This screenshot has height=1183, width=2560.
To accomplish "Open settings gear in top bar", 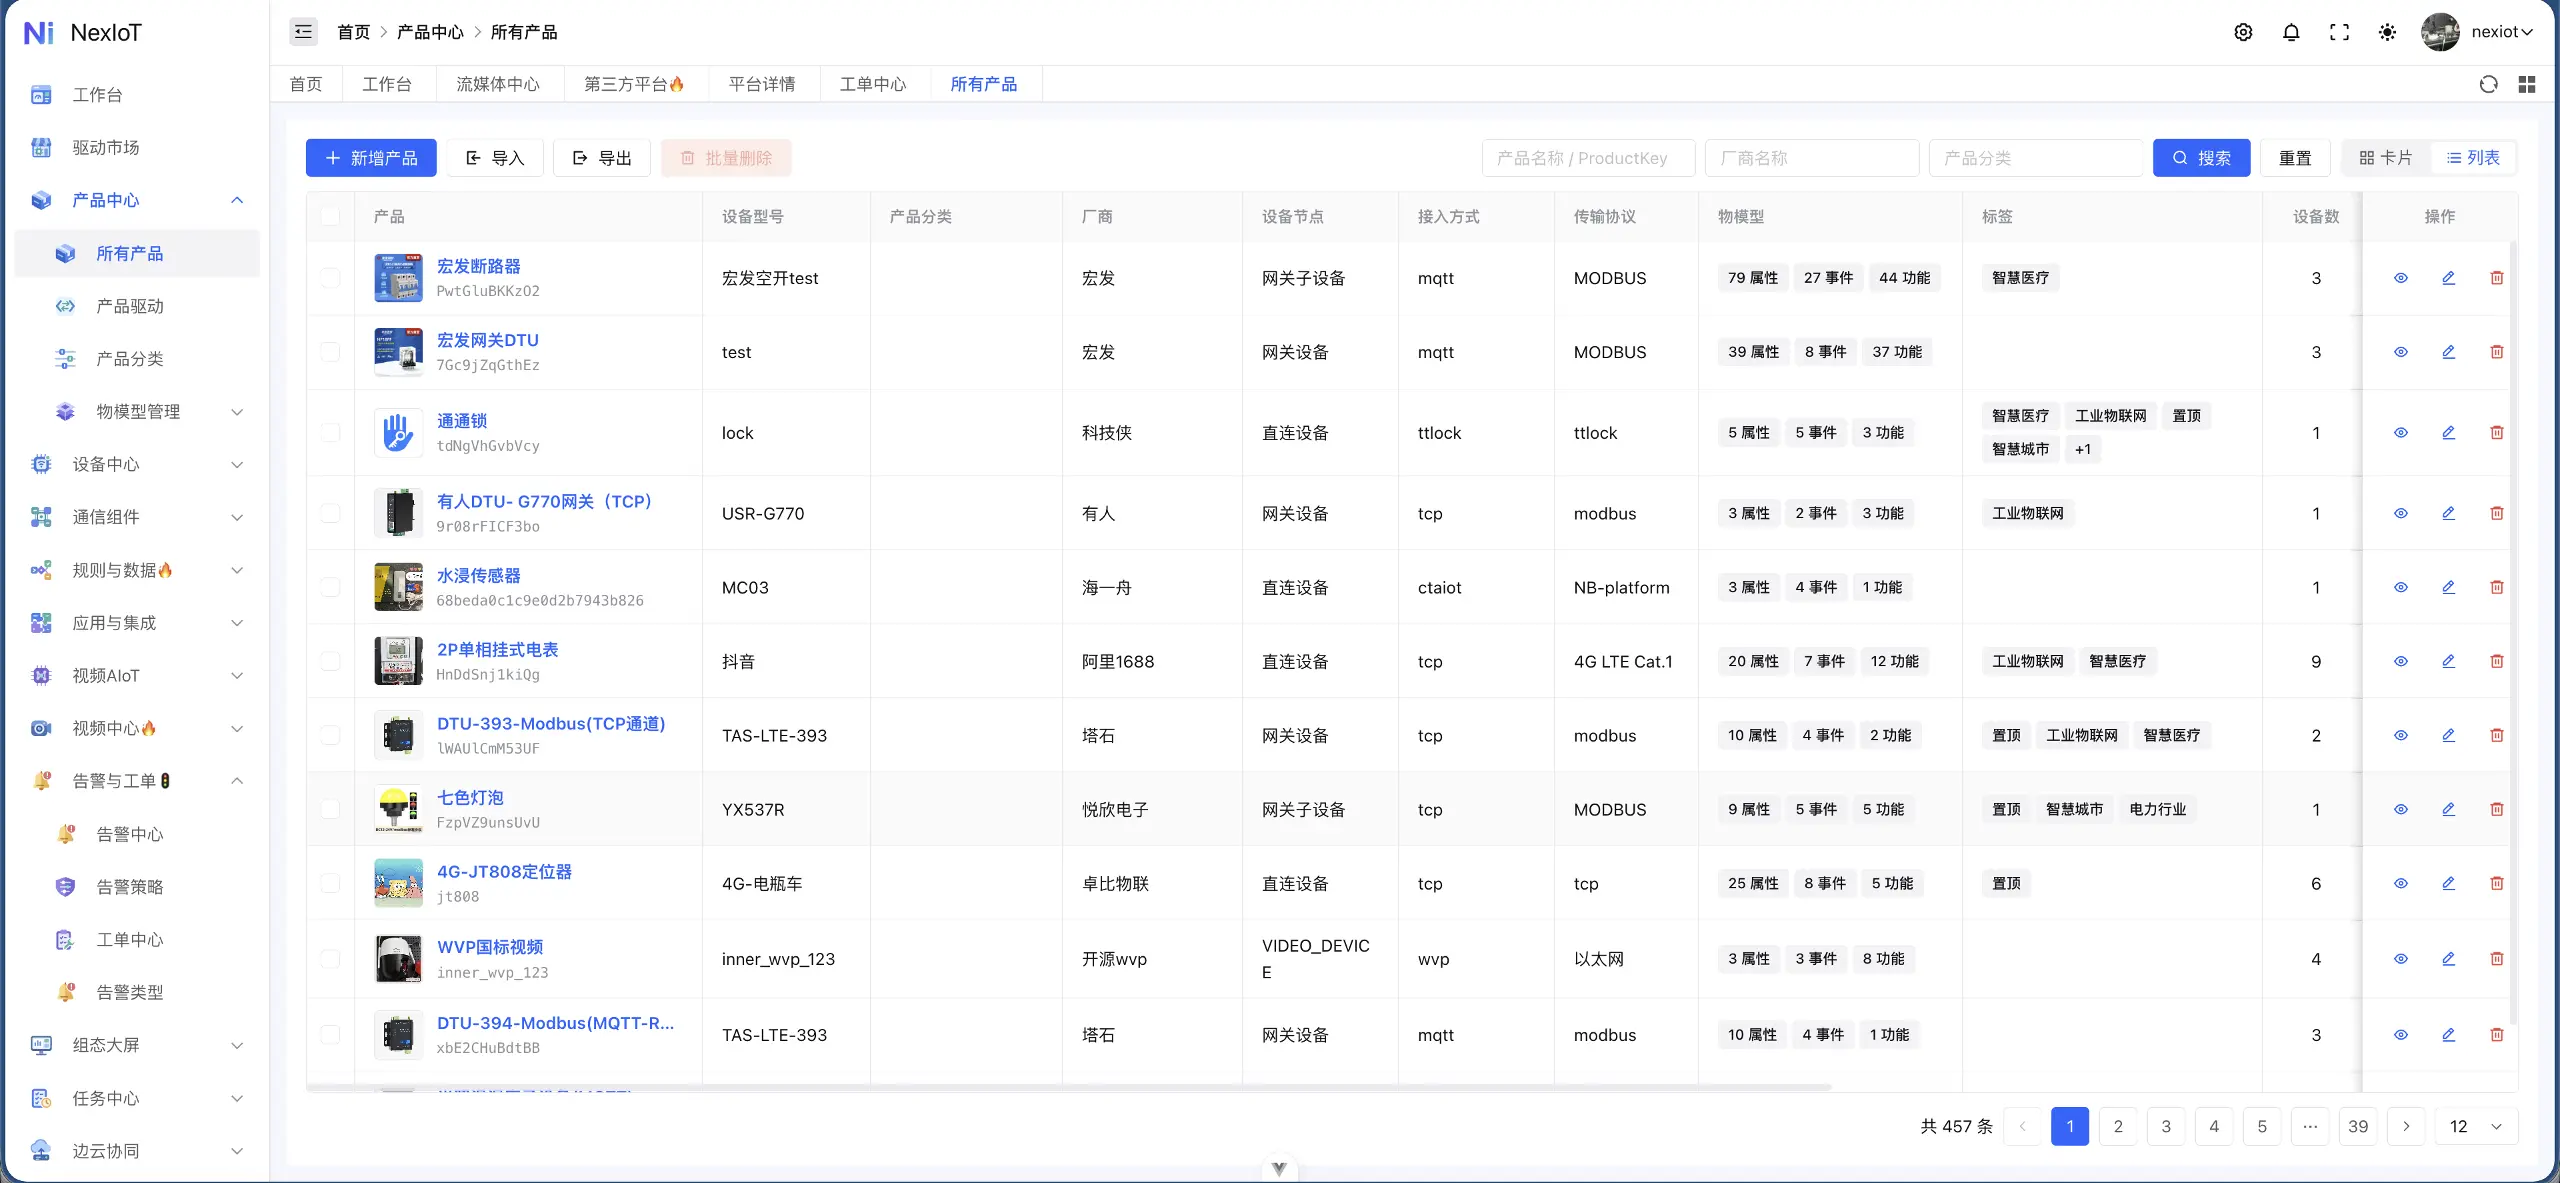I will (2243, 32).
